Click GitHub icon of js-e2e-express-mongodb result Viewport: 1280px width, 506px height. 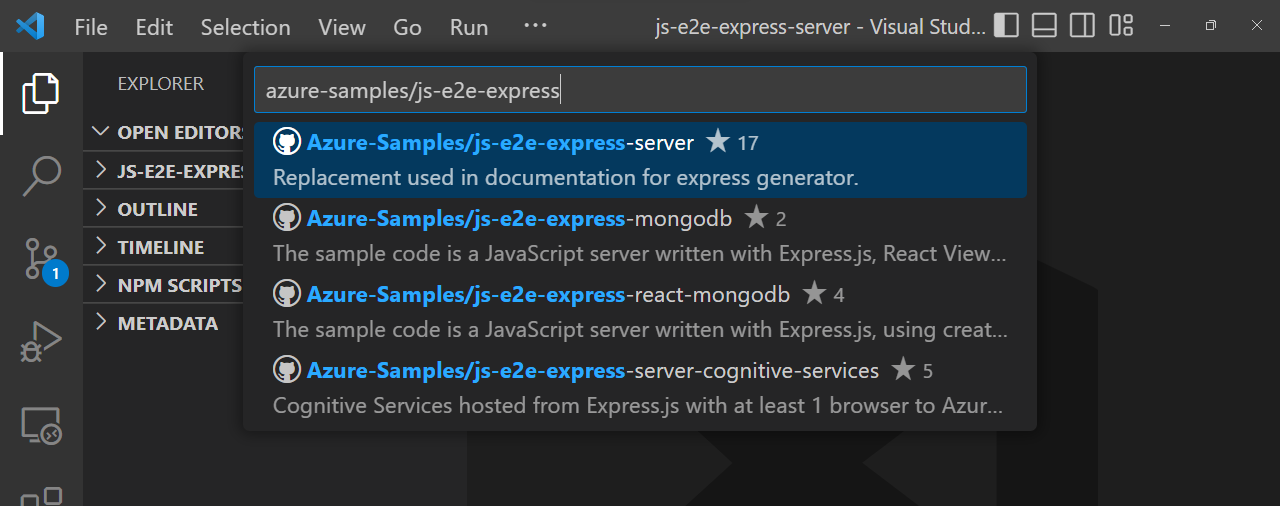coord(287,218)
